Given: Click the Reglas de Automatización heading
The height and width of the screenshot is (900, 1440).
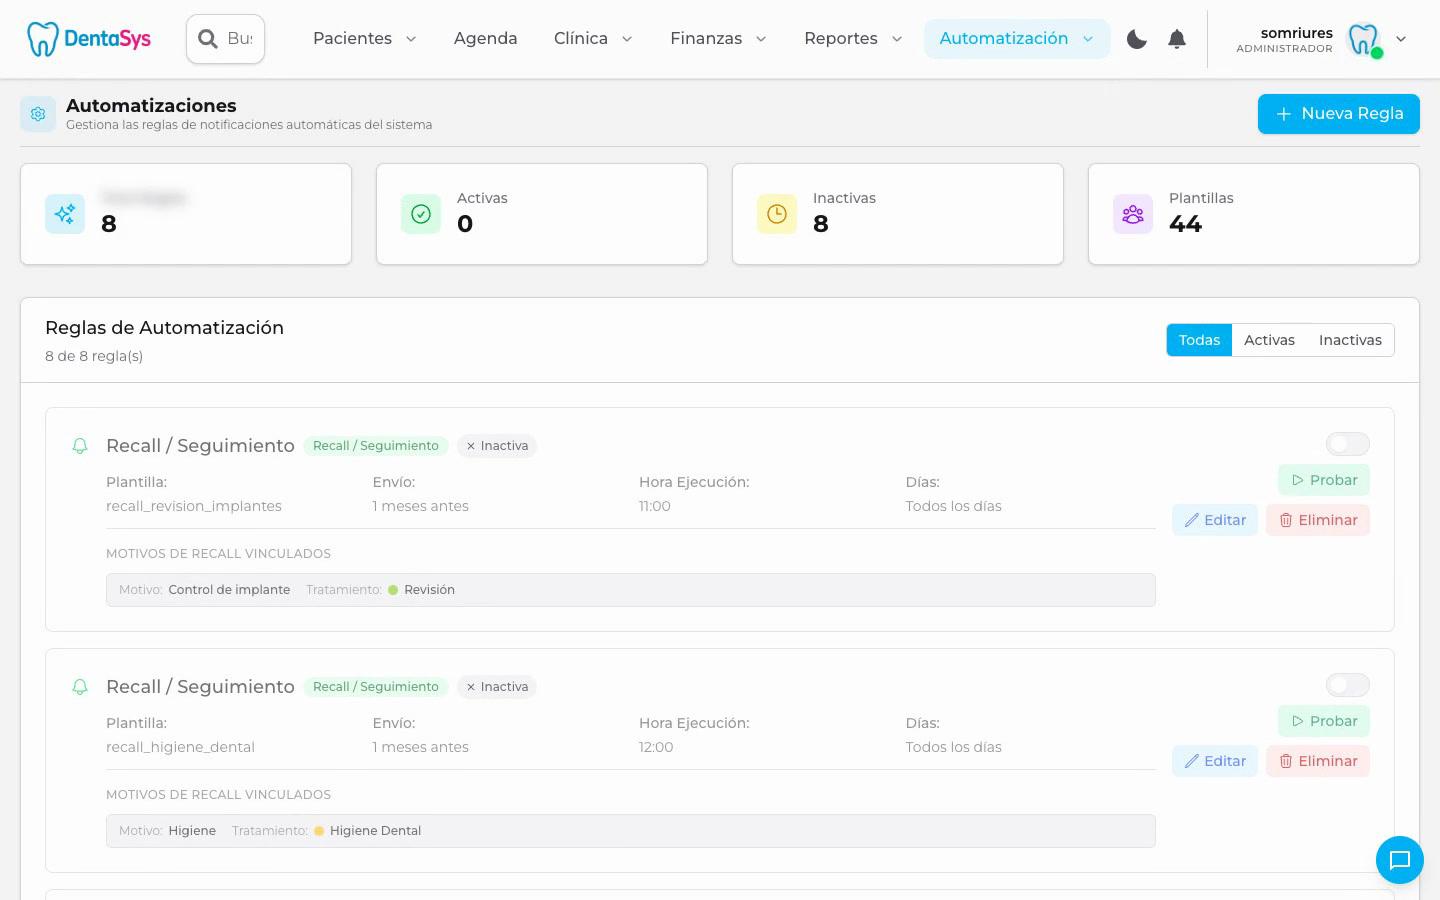Looking at the screenshot, I should [x=164, y=328].
